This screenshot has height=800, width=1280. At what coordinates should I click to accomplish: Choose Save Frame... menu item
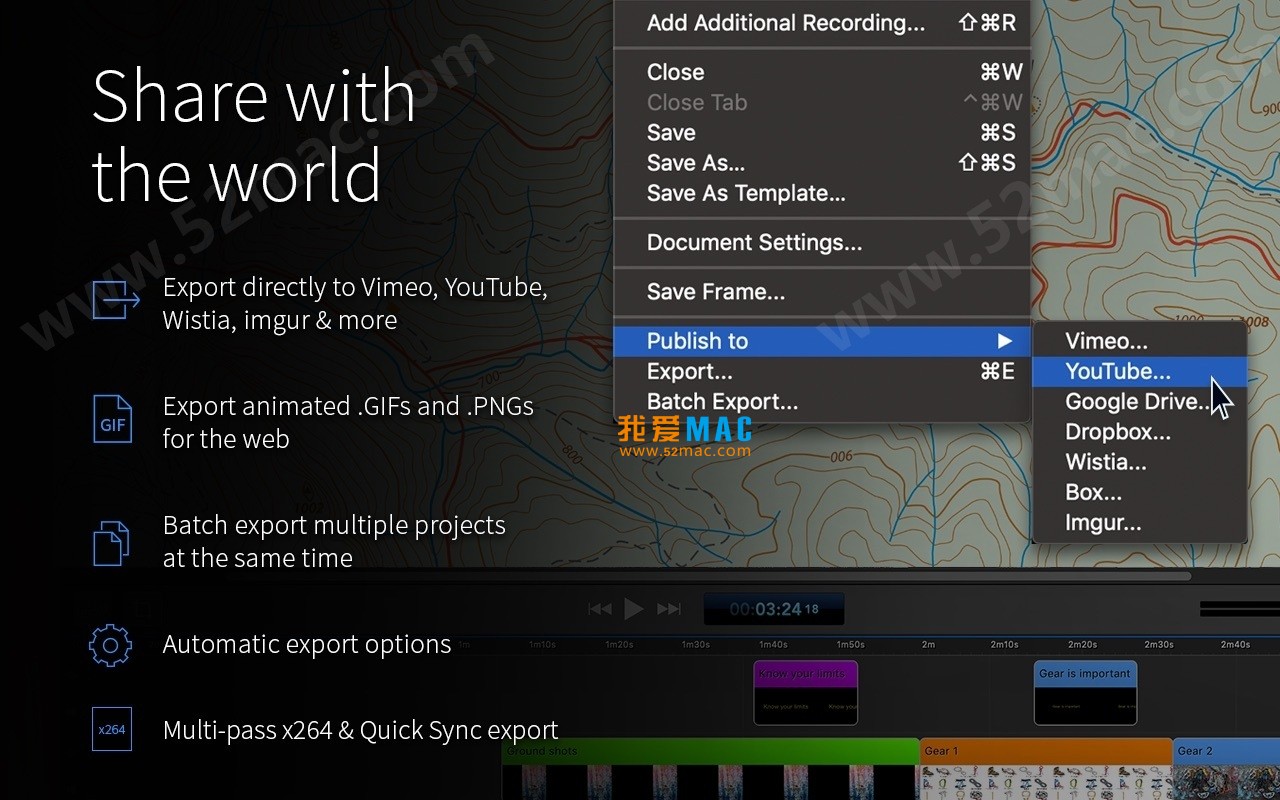822,292
